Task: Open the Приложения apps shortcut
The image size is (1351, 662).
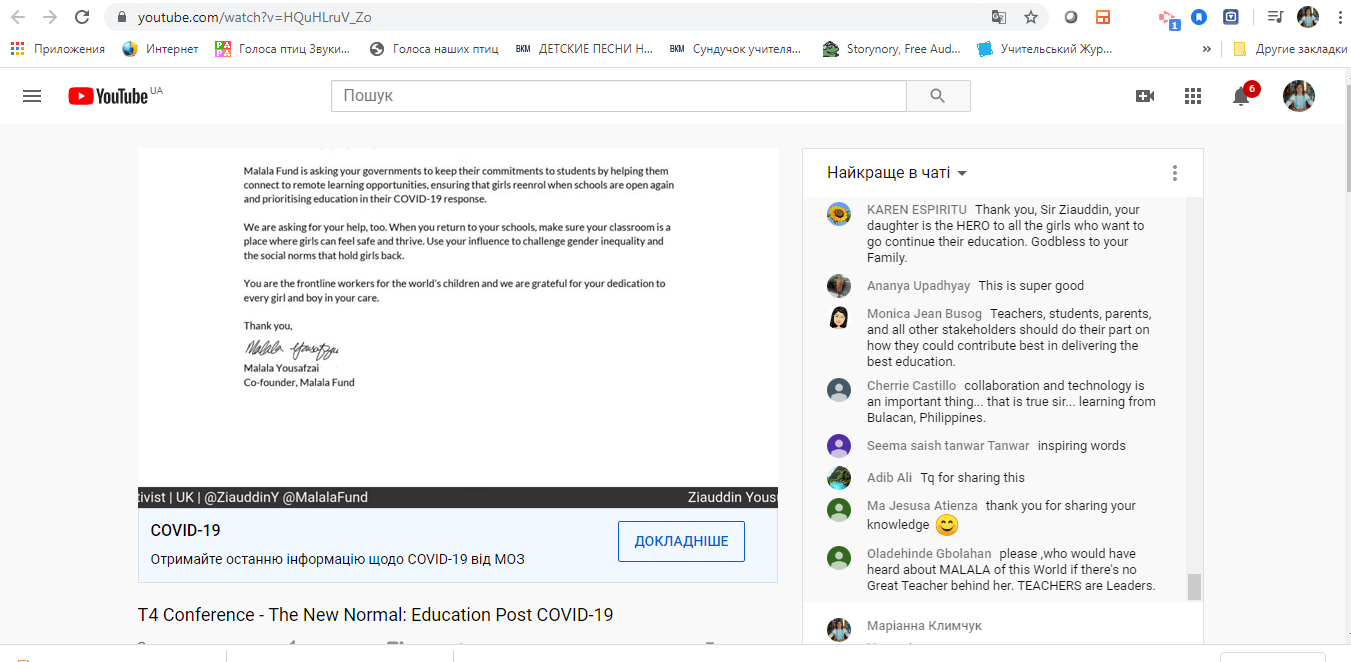Action: tap(58, 49)
